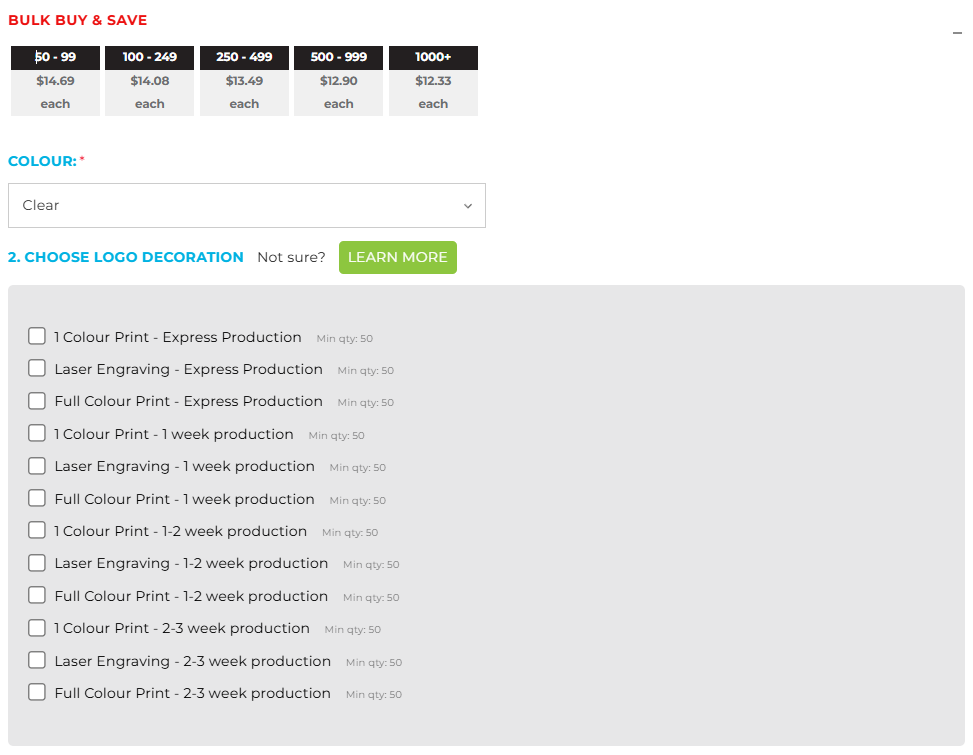Click the Learn More button
The image size is (973, 755).
pyautogui.click(x=398, y=257)
